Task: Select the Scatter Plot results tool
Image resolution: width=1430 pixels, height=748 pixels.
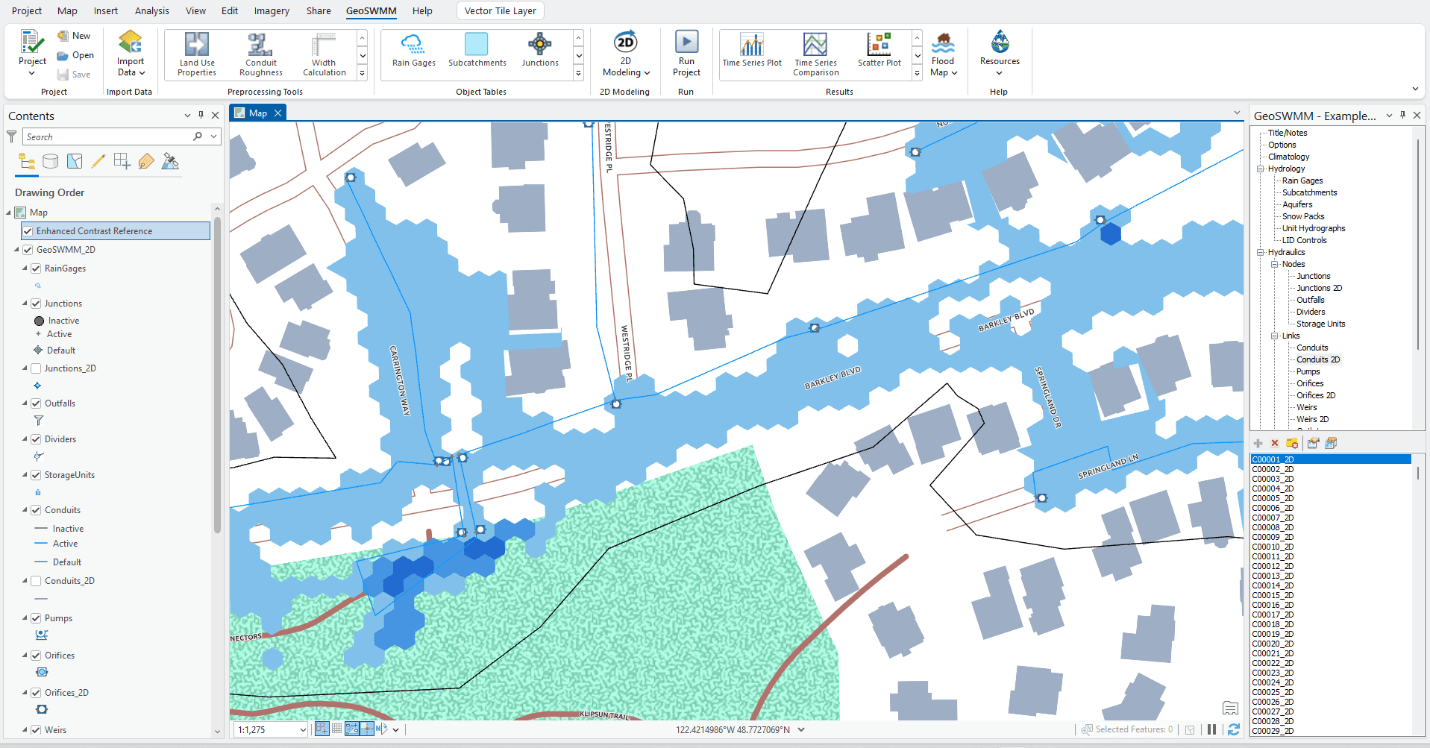Action: coord(878,52)
